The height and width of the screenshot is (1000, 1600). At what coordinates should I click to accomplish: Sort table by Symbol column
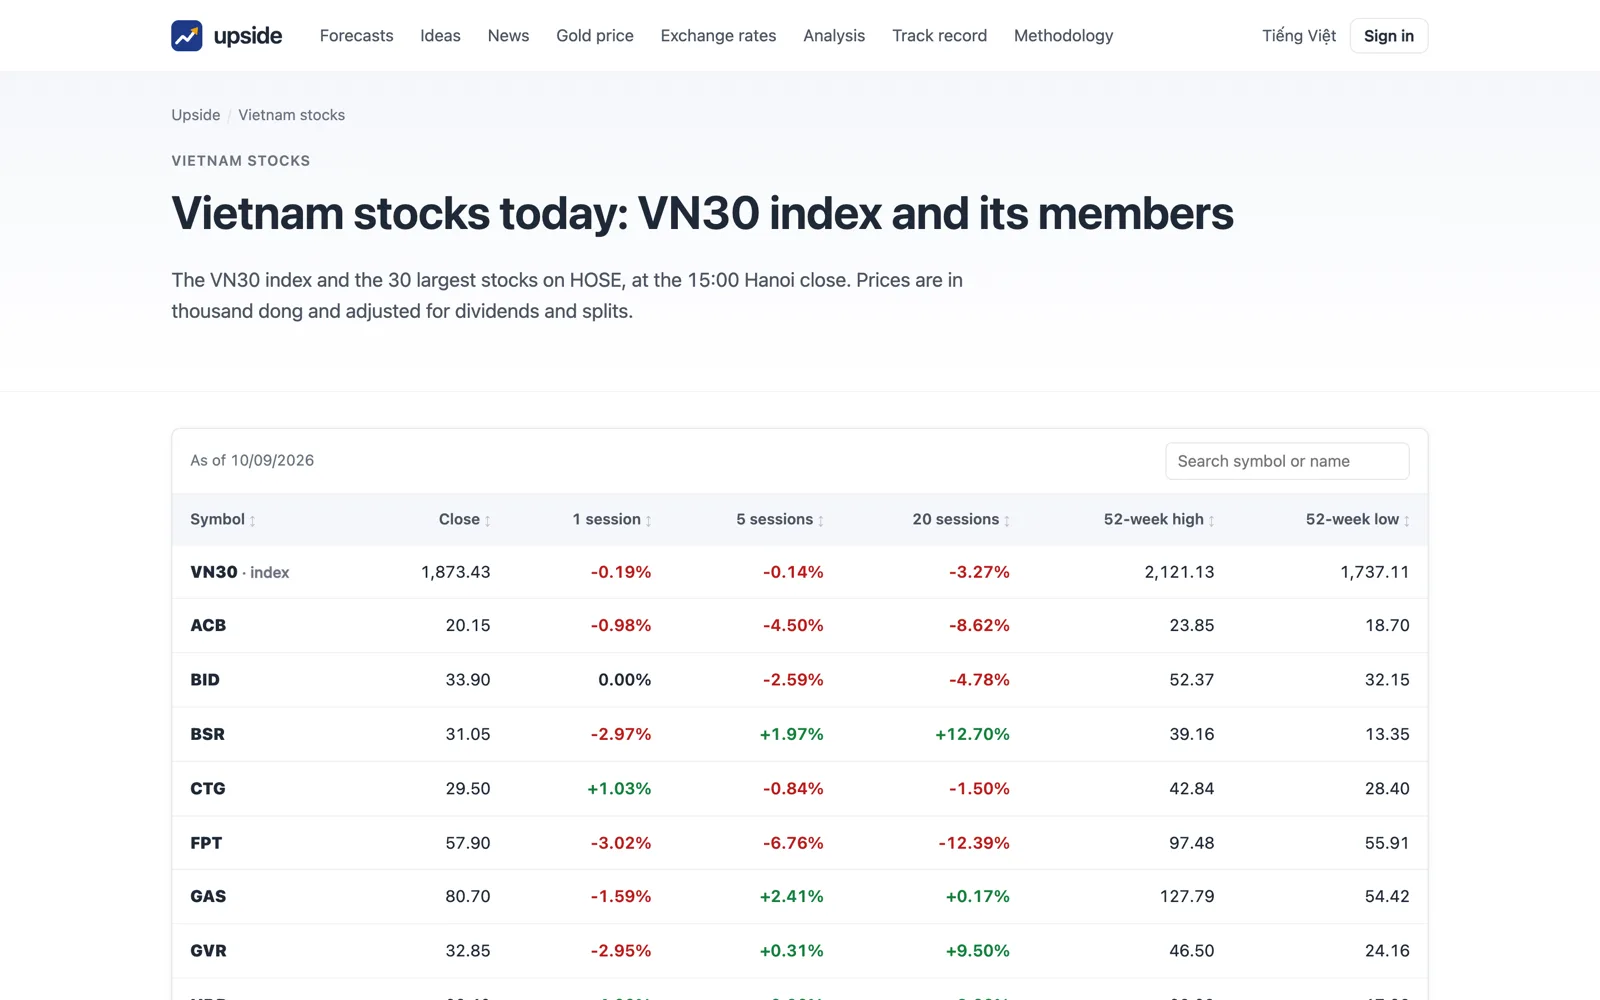click(x=223, y=520)
